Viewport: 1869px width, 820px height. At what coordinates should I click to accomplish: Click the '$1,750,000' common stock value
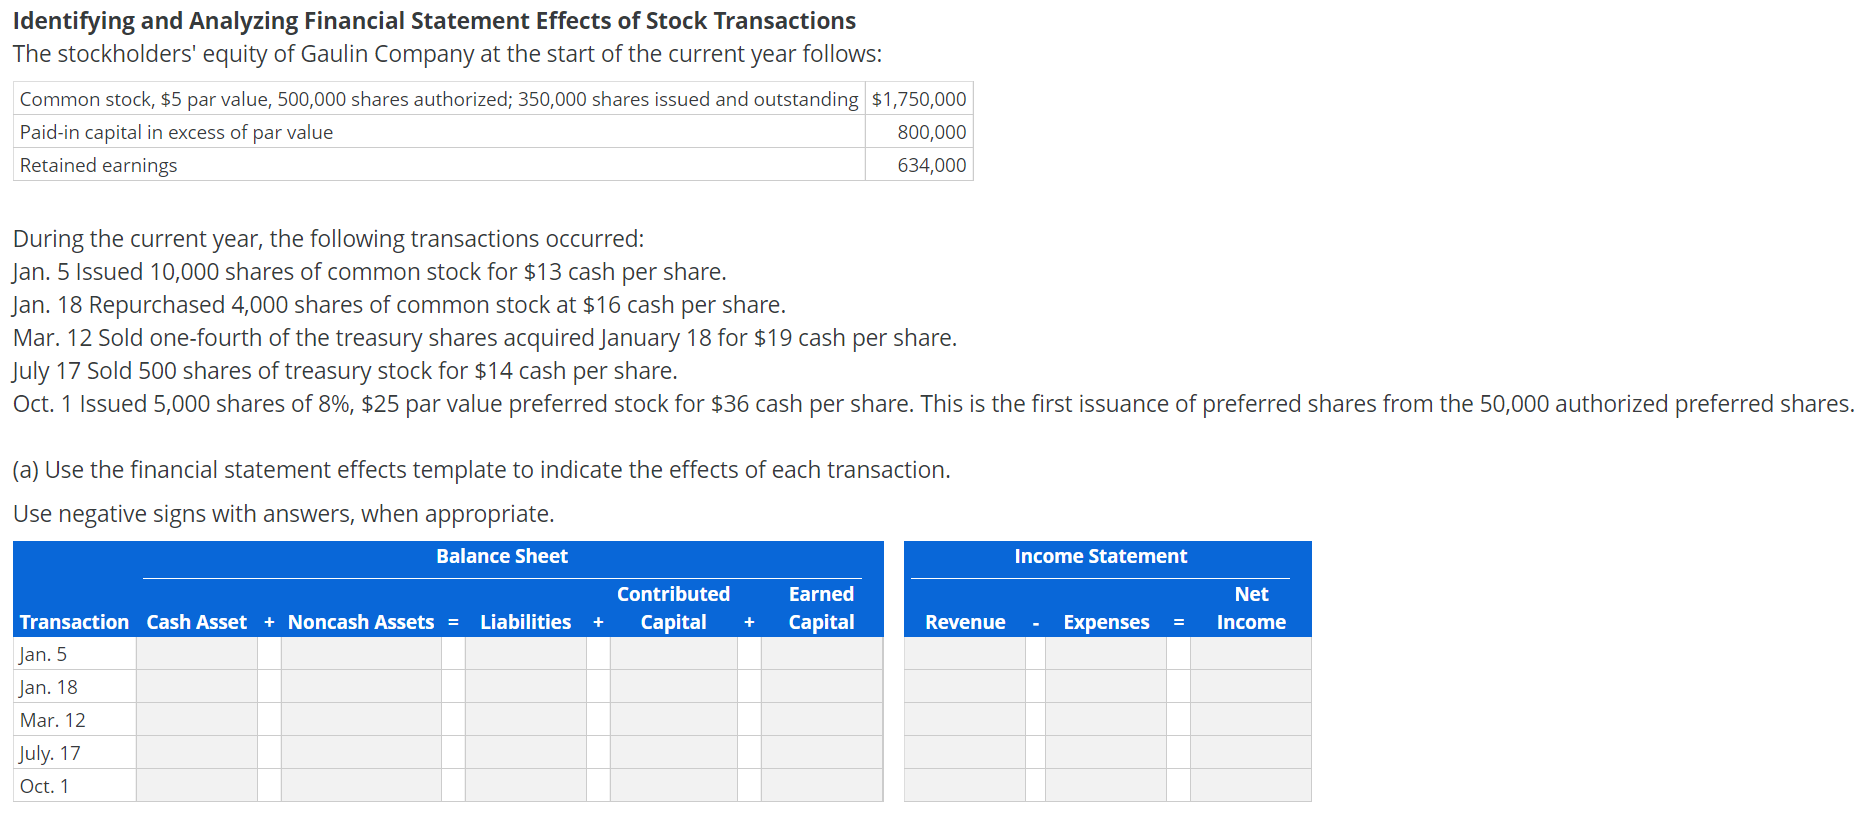(919, 99)
